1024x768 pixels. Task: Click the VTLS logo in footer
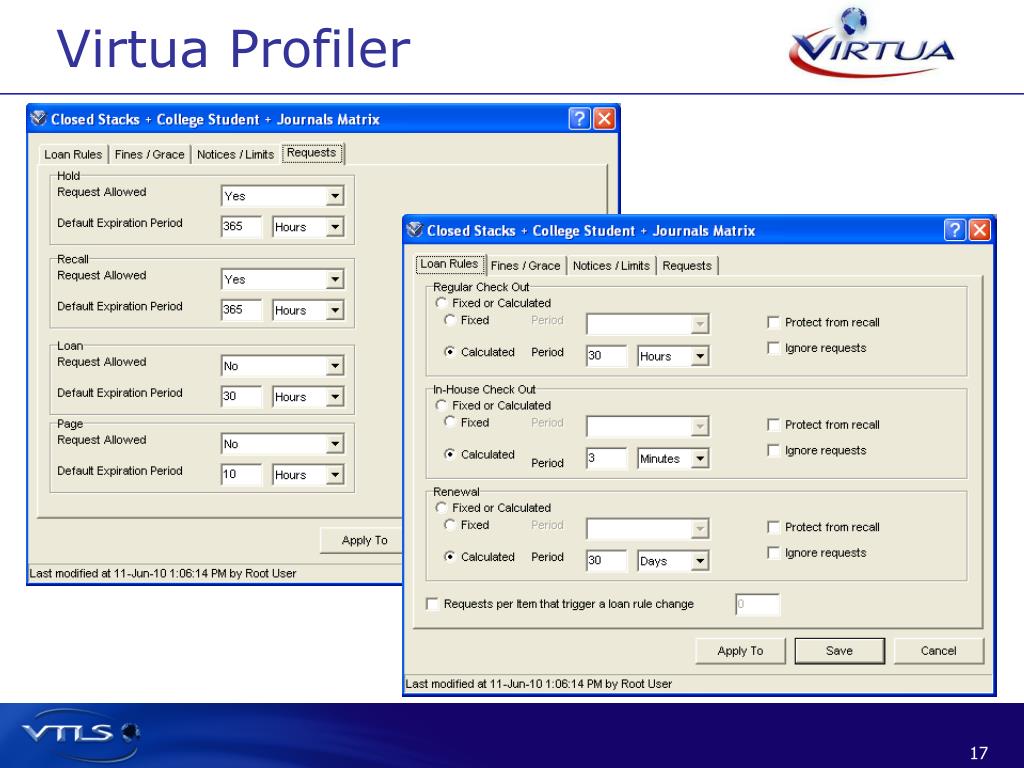81,733
